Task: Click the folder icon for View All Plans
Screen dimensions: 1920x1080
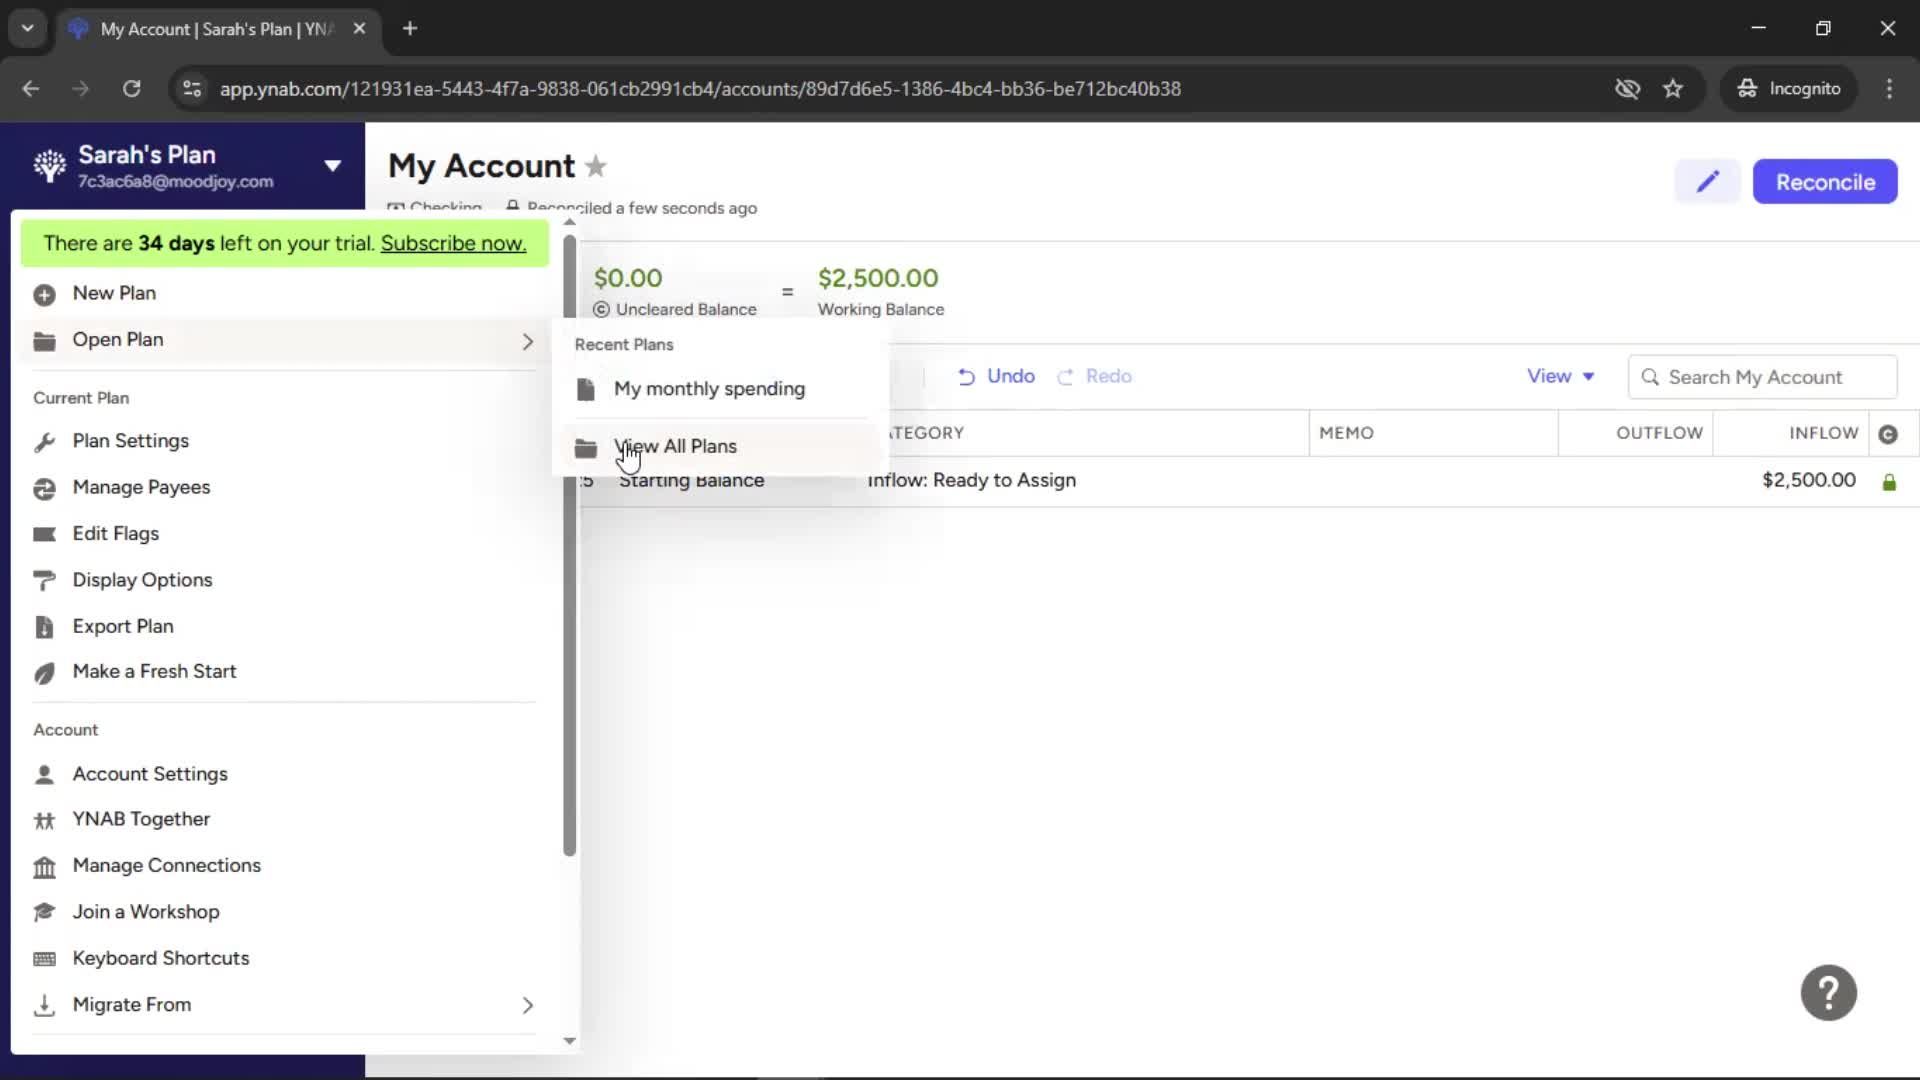Action: click(x=586, y=448)
